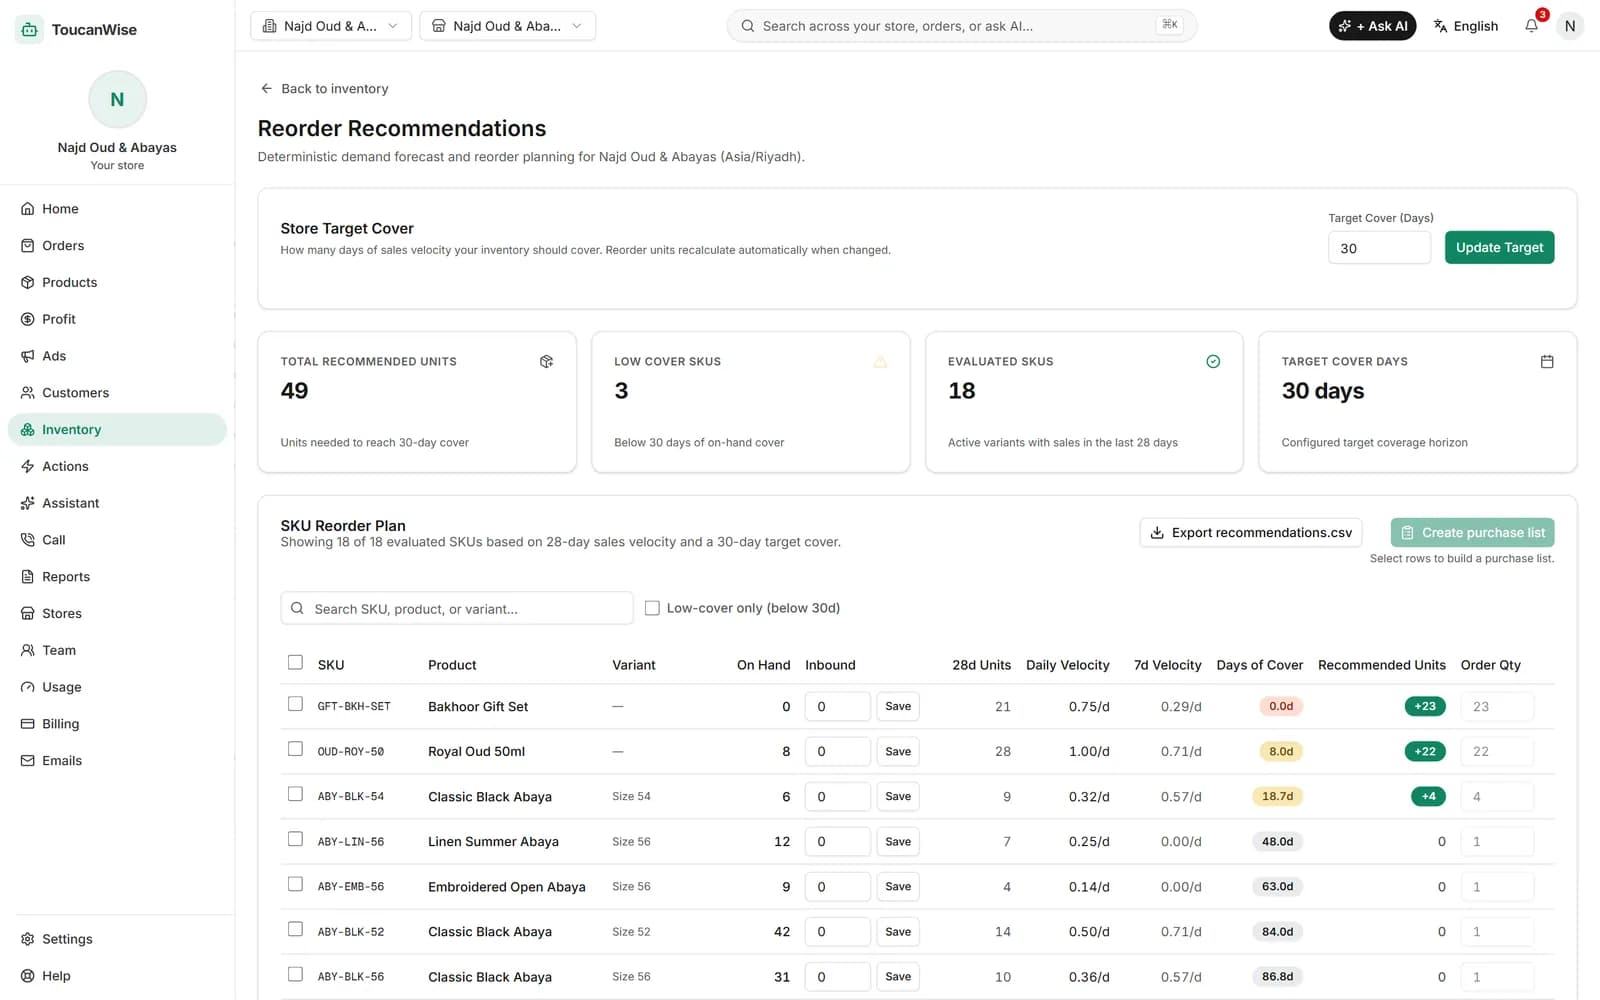Click the Low Cover SKUs warning icon

pyautogui.click(x=880, y=361)
